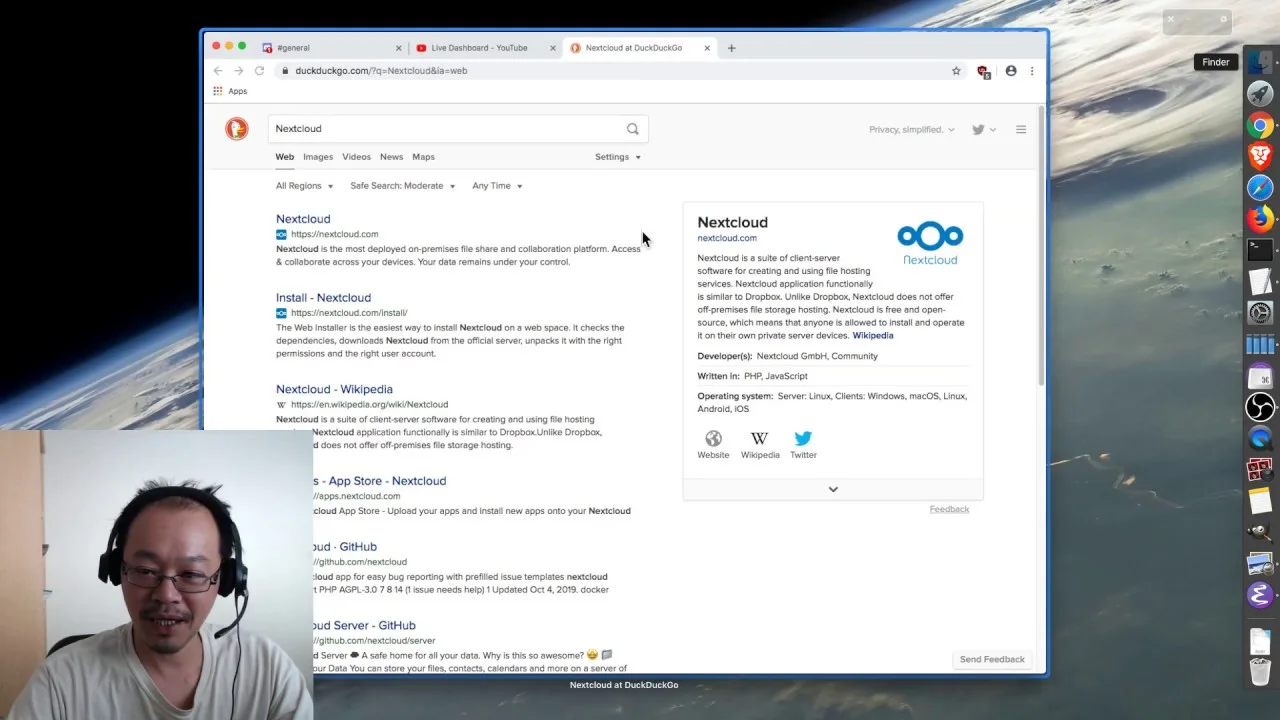The height and width of the screenshot is (720, 1280).
Task: Open Chrome from the dock
Action: pyautogui.click(x=1260, y=125)
